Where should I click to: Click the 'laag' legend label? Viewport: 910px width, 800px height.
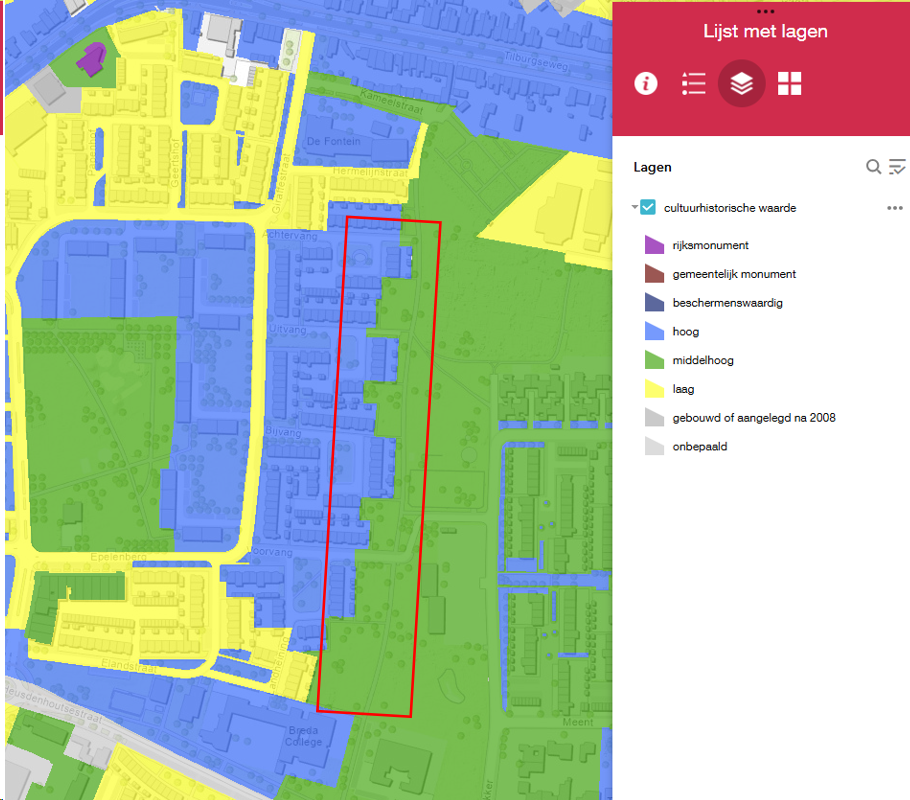(683, 389)
